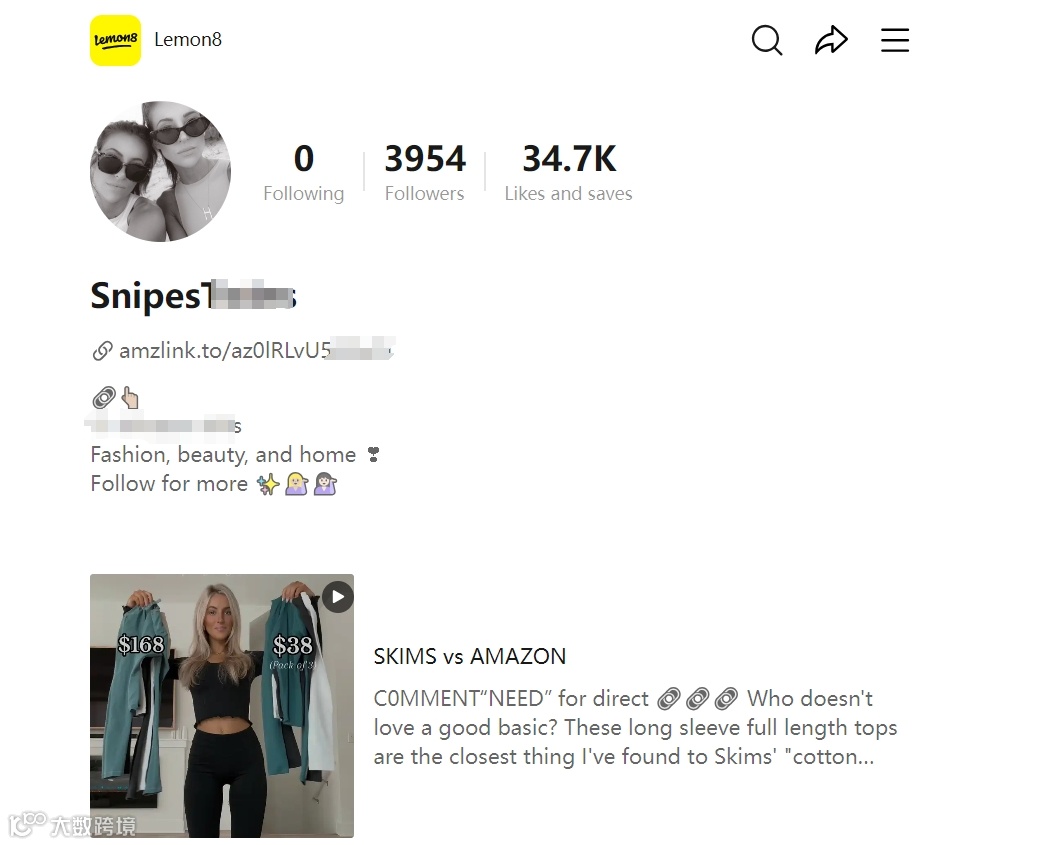This screenshot has height=845, width=1046.
Task: Click the post description starting COMMENT NEED
Action: pos(635,728)
